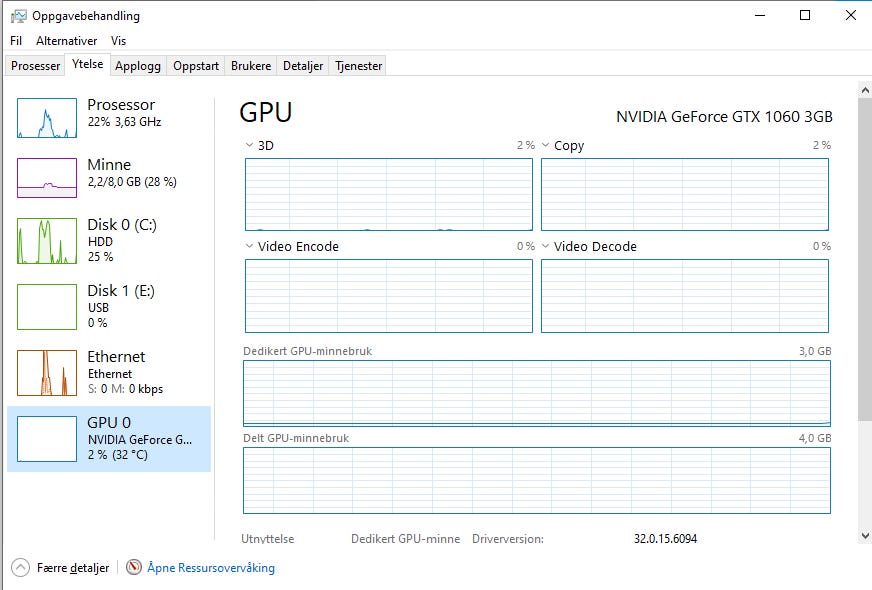Viewport: 872px width, 590px height.
Task: Open the Ethernet graph icon
Action: (x=47, y=373)
